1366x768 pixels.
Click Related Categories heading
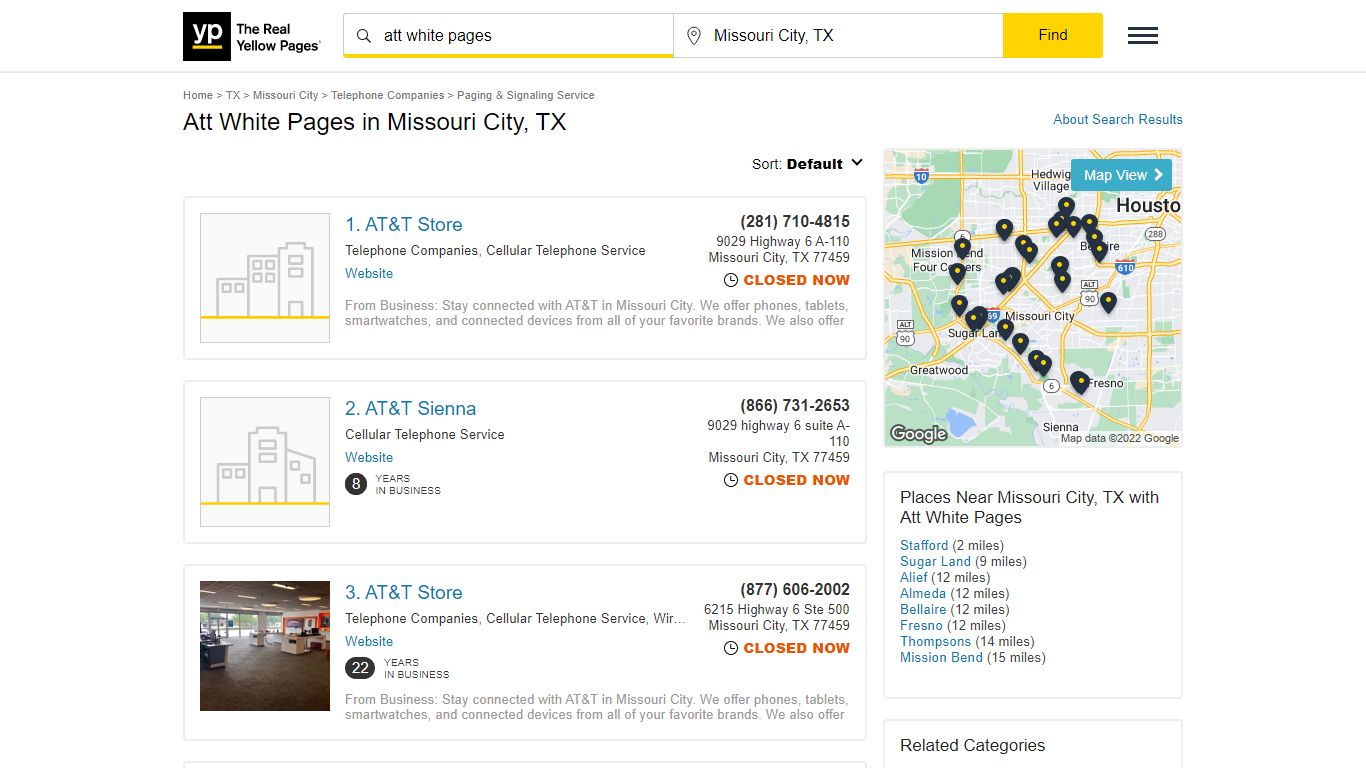click(x=972, y=746)
